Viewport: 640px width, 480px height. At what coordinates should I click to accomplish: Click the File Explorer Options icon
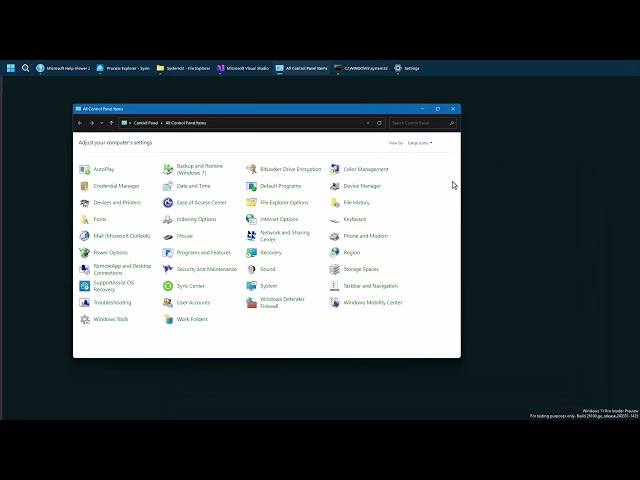(x=251, y=203)
